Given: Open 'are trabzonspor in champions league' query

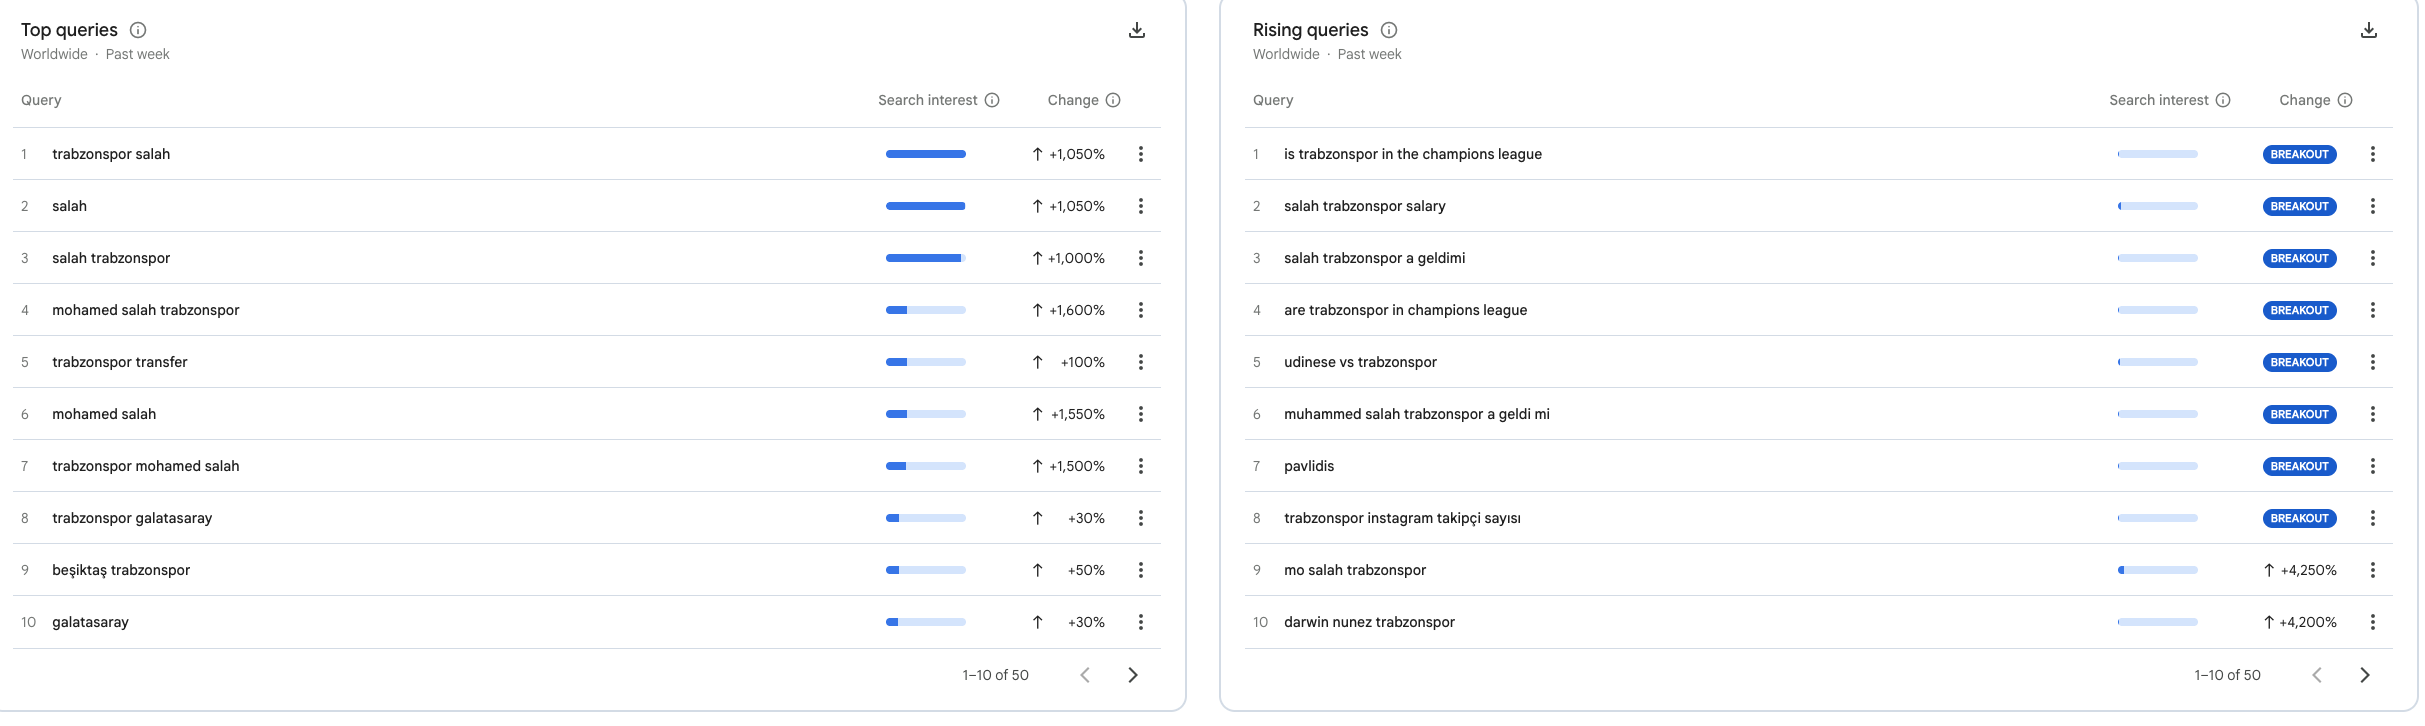Looking at the screenshot, I should click(1406, 310).
